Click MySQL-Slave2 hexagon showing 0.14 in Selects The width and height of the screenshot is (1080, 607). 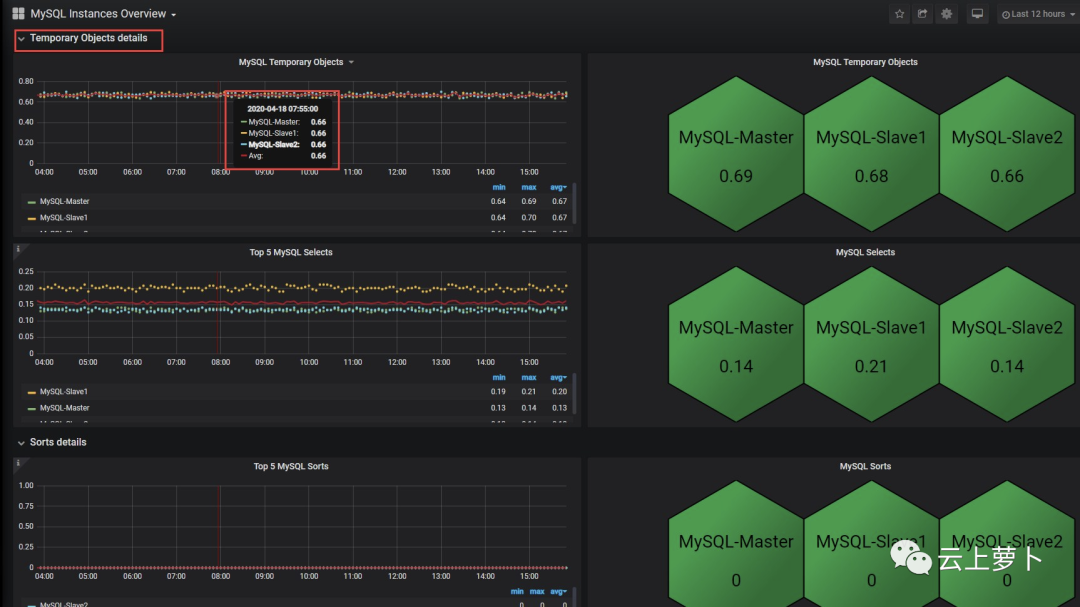point(1006,344)
